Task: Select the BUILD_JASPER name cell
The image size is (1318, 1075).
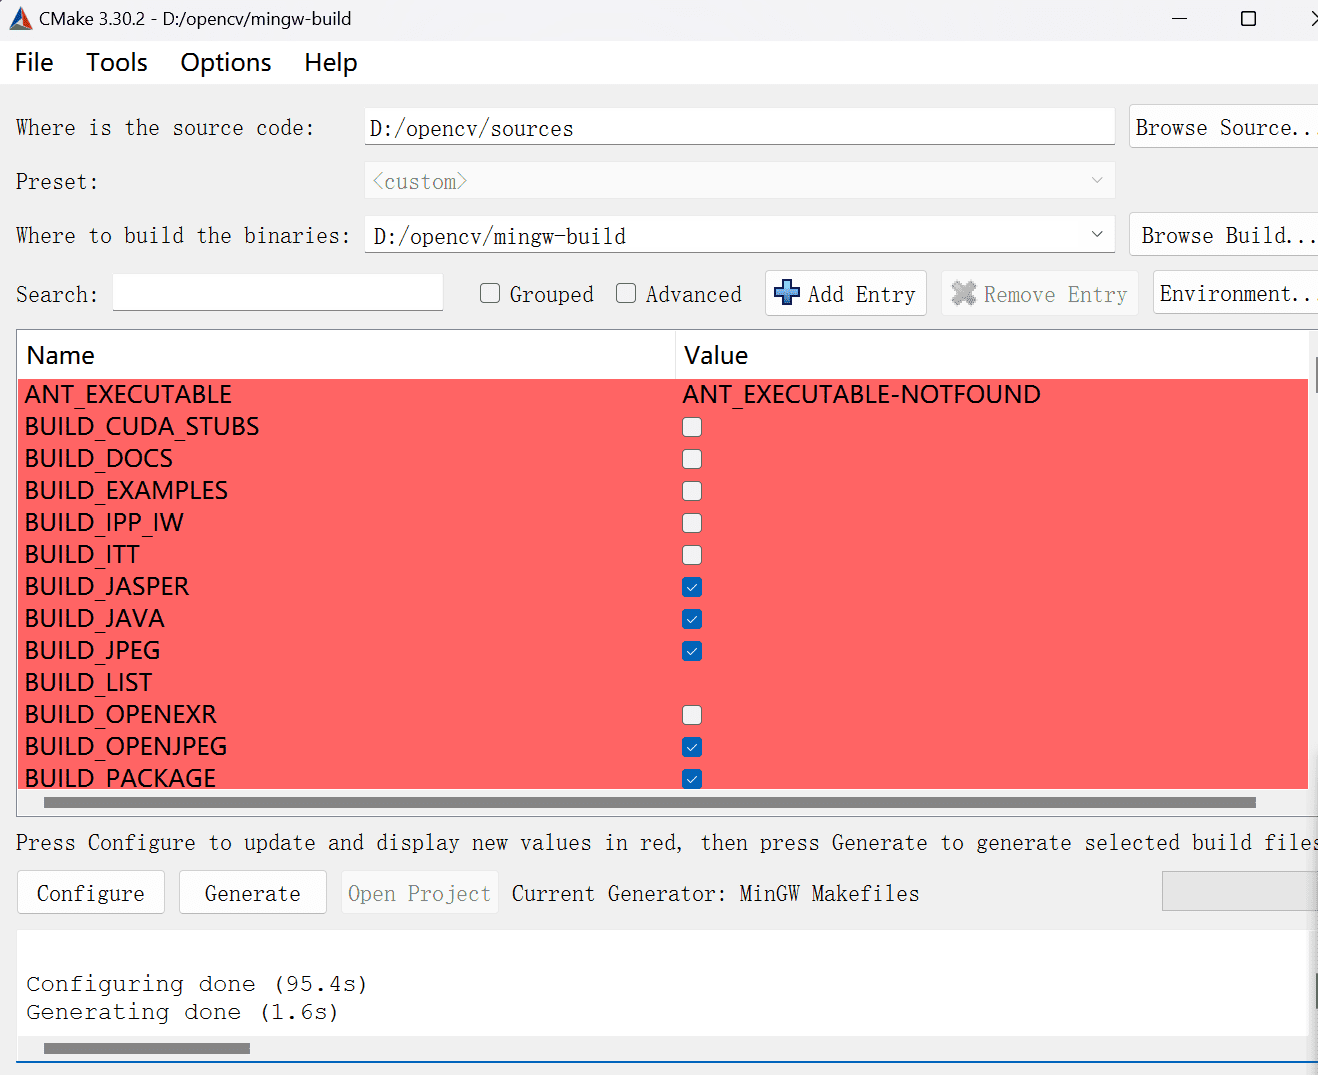Action: (x=107, y=587)
